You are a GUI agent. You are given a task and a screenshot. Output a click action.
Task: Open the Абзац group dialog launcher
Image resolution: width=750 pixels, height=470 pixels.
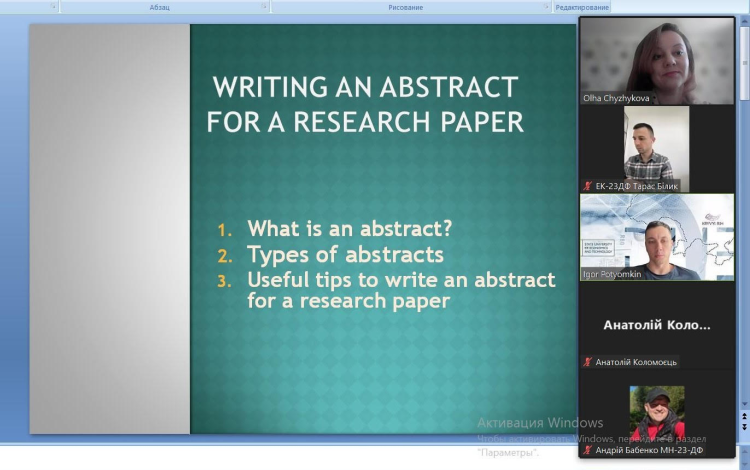[265, 7]
